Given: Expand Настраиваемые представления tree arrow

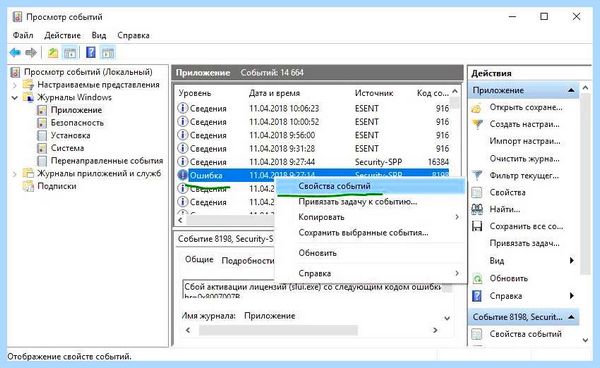Looking at the screenshot, I should tap(15, 85).
